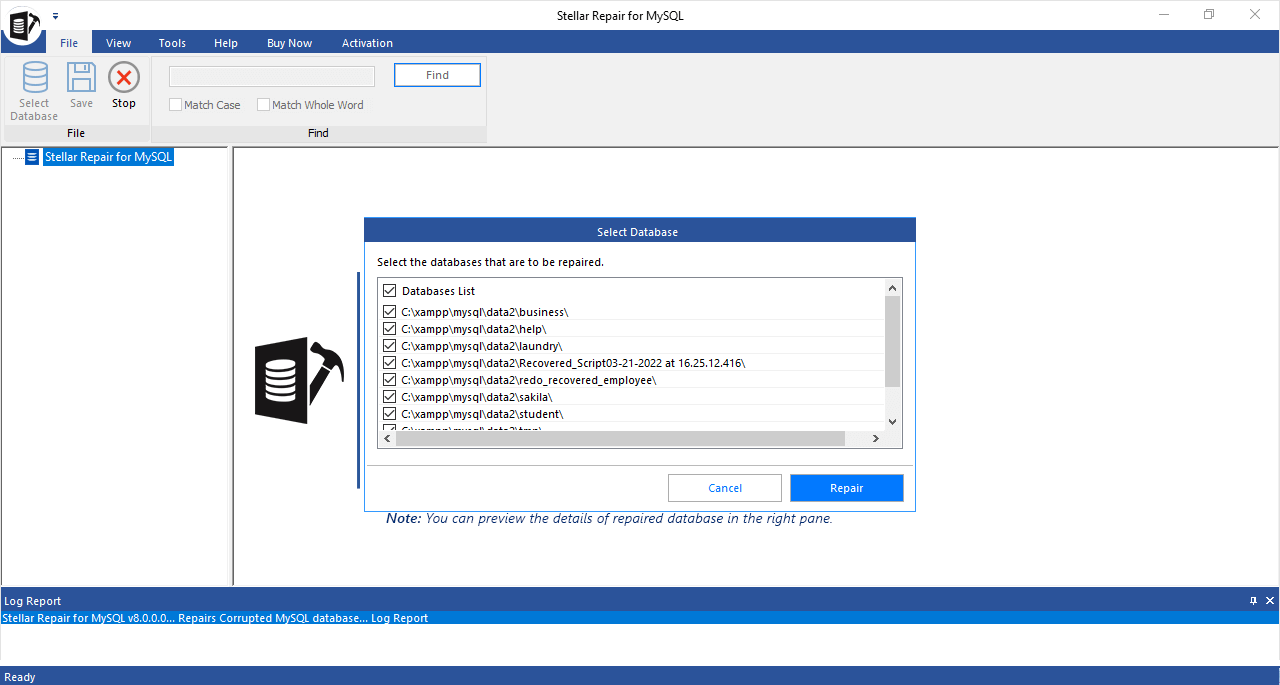Click the database list horizontal scrollbar thumb

621,439
